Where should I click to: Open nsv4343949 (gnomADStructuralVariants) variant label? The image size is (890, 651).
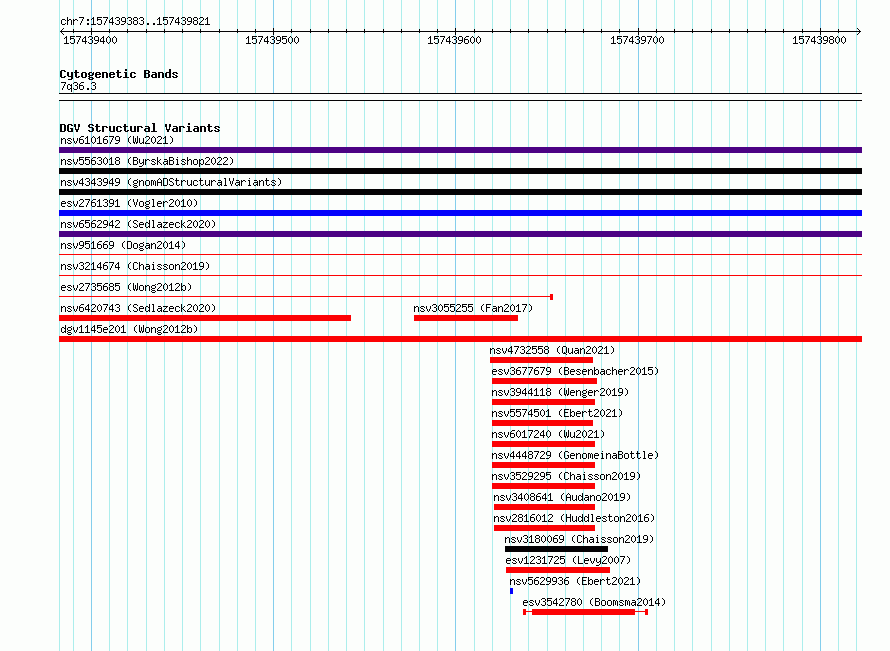point(171,182)
